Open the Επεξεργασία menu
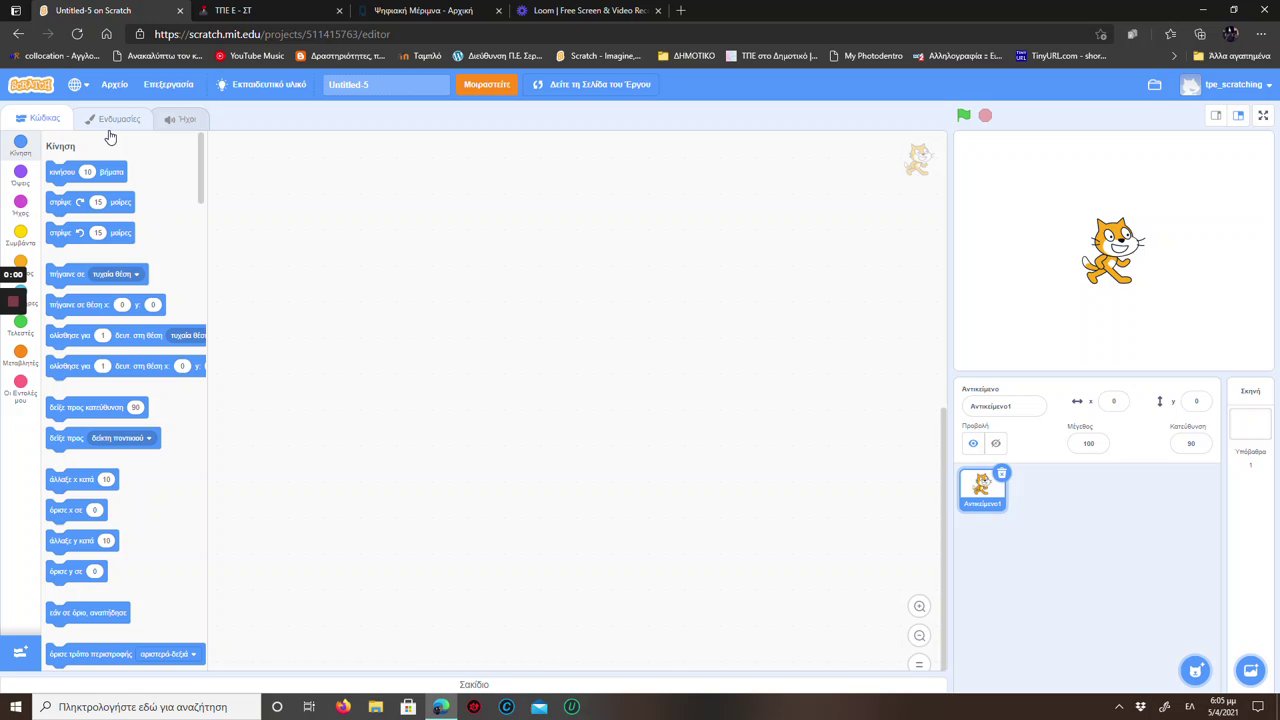The height and width of the screenshot is (720, 1280). [168, 84]
